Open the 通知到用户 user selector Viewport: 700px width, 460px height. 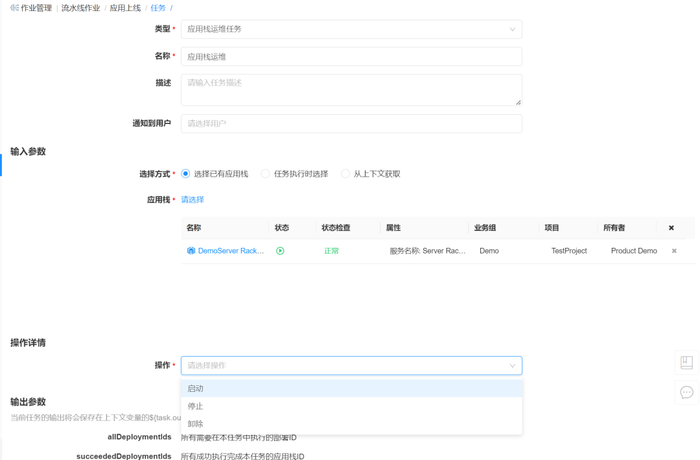(351, 124)
